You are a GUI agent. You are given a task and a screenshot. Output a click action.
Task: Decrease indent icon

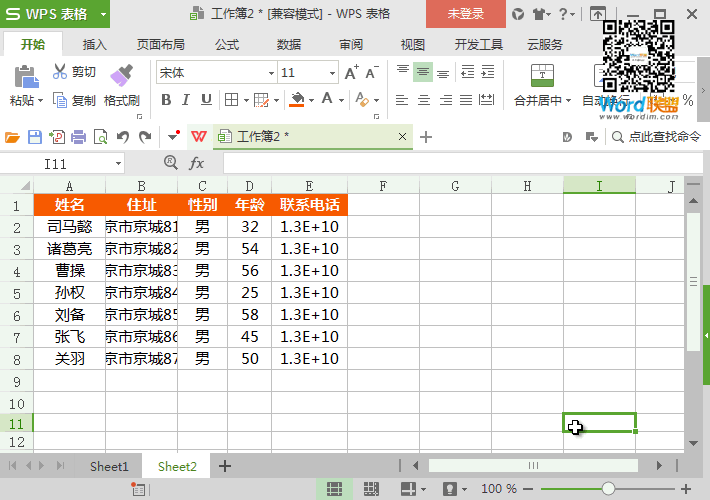point(467,72)
